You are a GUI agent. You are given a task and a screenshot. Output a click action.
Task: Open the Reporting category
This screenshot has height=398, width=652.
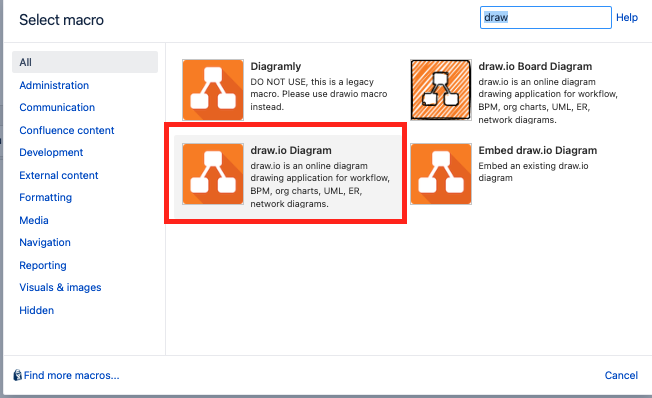pyautogui.click(x=43, y=265)
